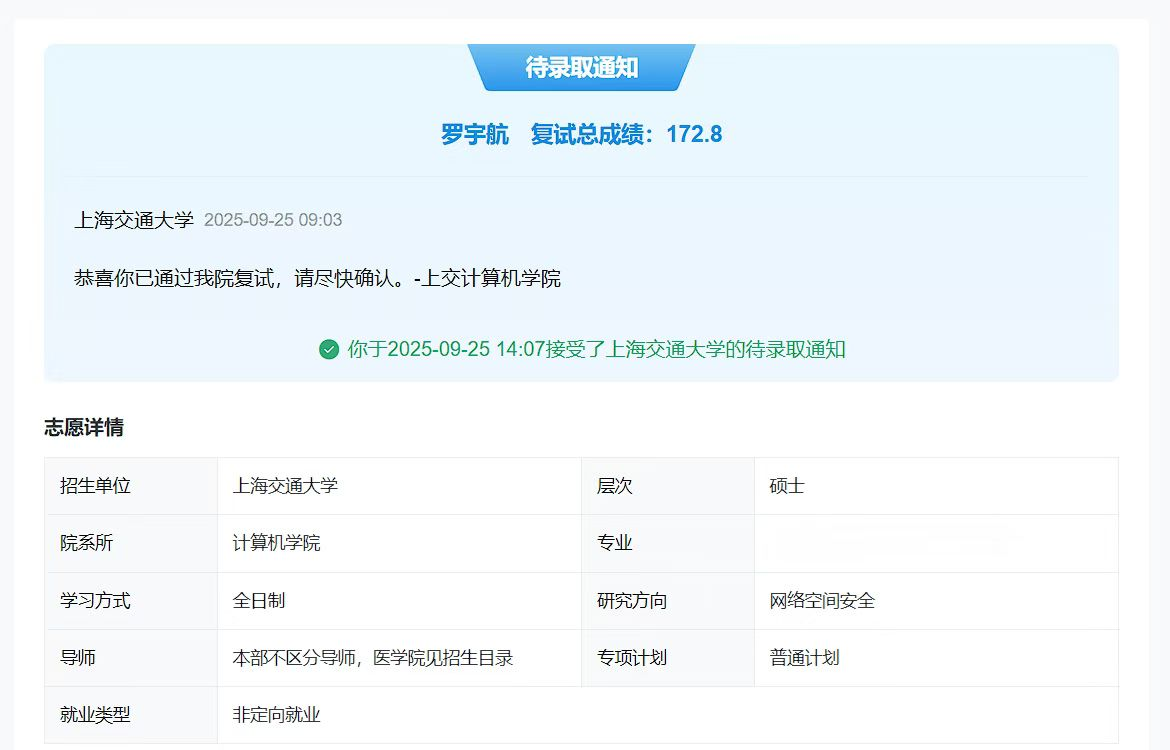Click the 志愿详情 section heading

[x=84, y=428]
